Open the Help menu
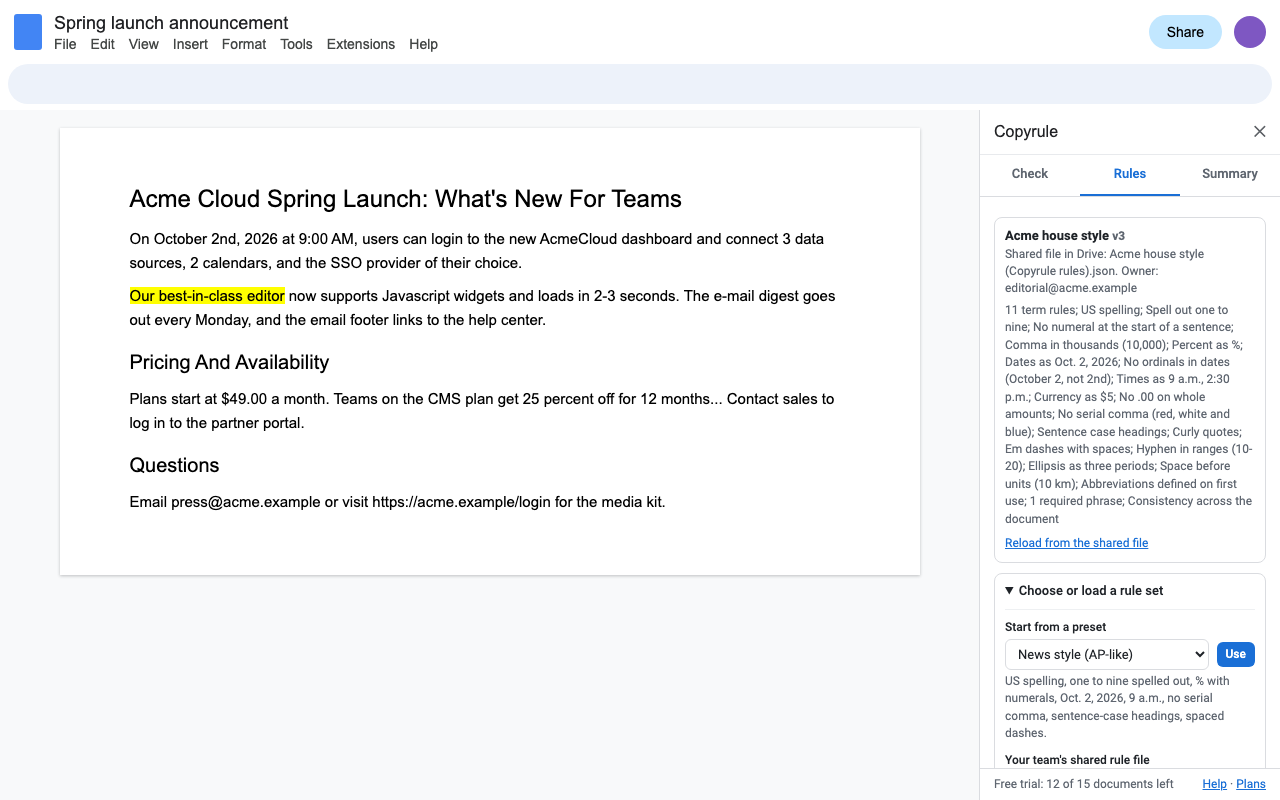This screenshot has width=1280, height=800. point(423,44)
